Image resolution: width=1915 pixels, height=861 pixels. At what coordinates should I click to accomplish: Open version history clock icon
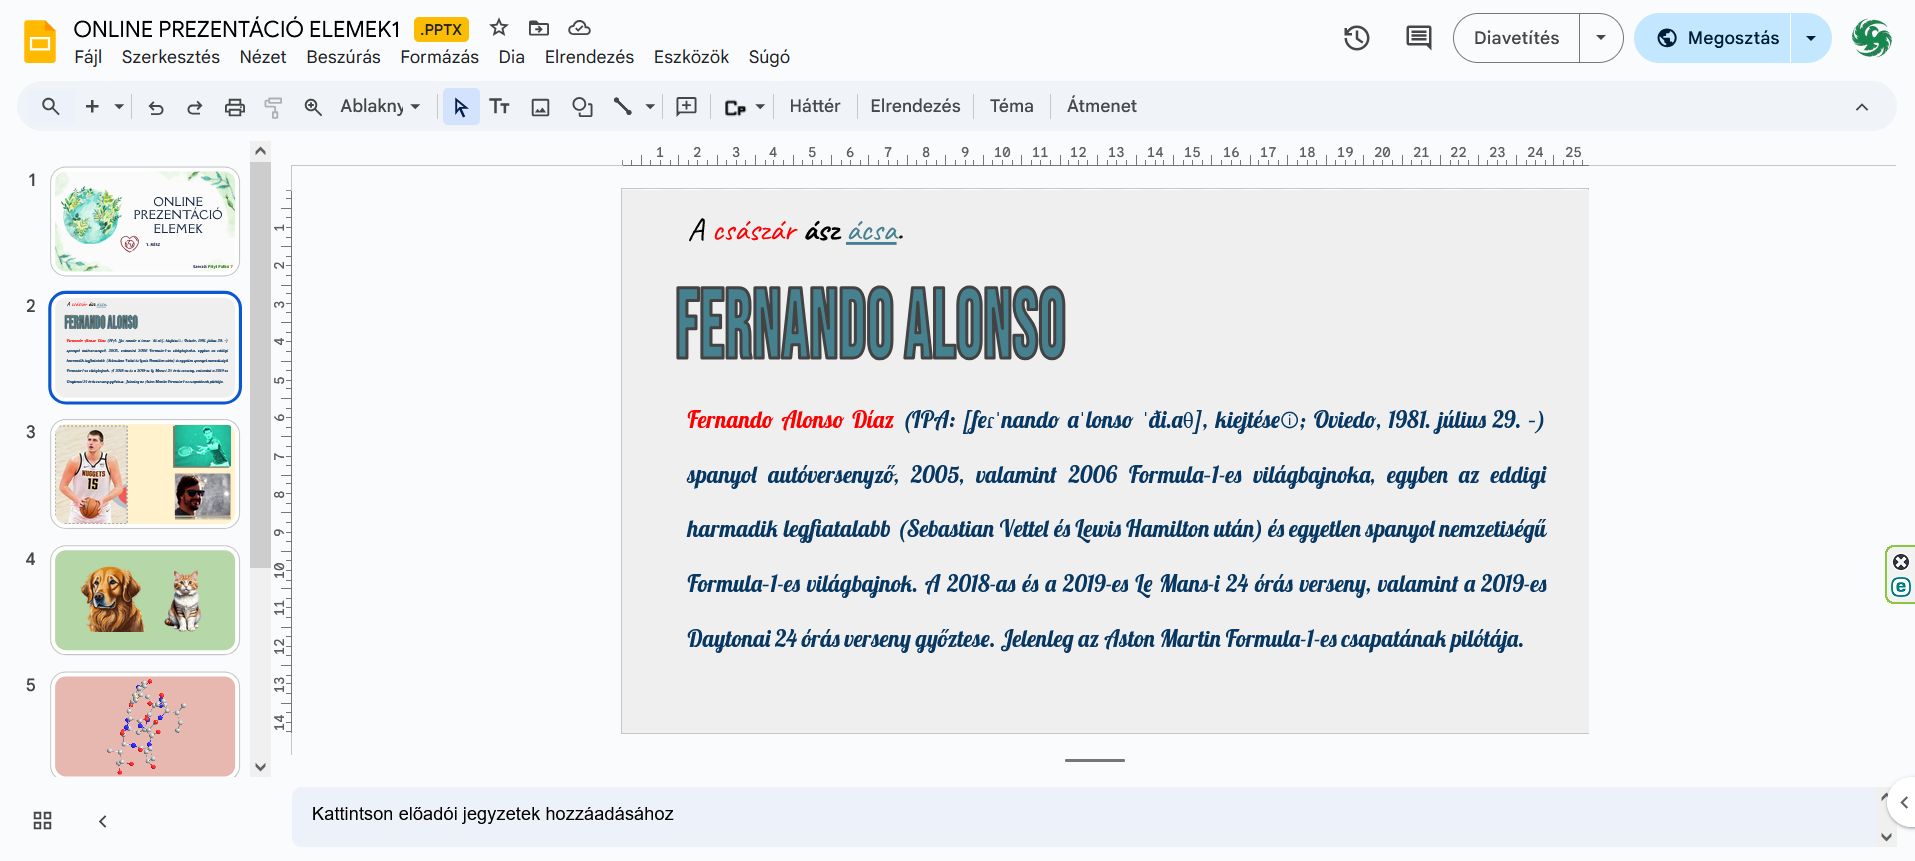[1356, 38]
